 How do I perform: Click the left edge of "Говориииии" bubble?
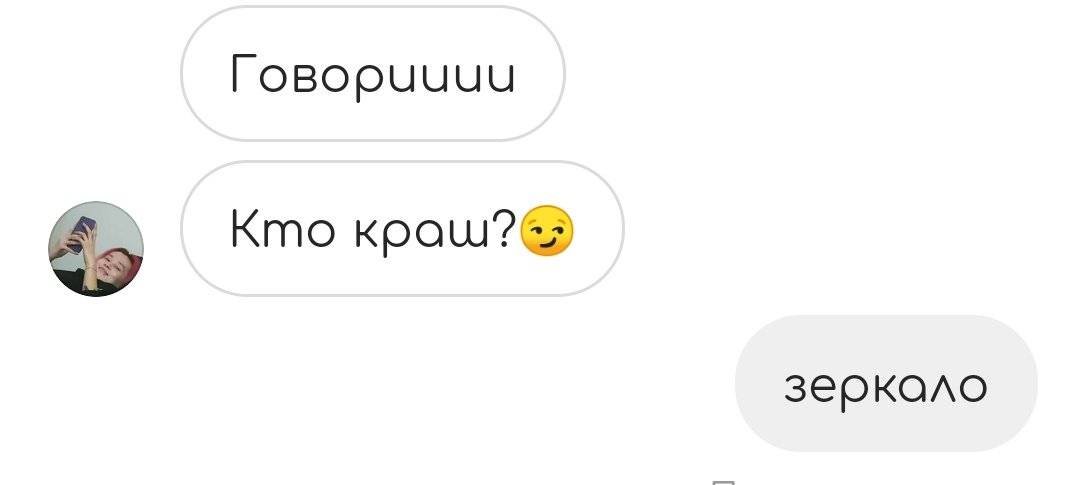click(185, 73)
